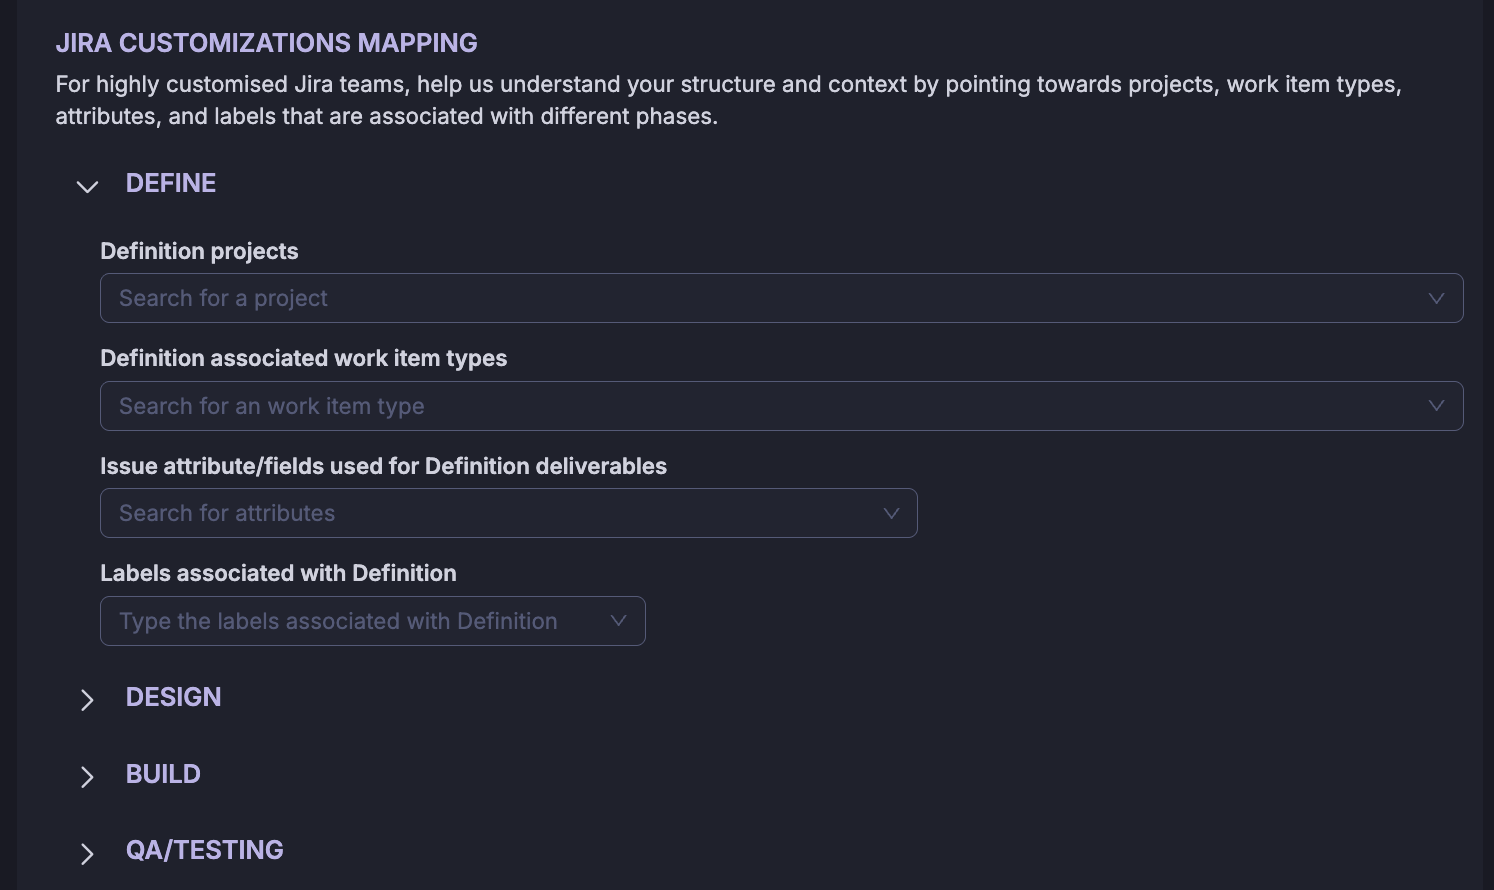Focus the Search for a project field
This screenshot has height=890, width=1494.
pos(781,298)
